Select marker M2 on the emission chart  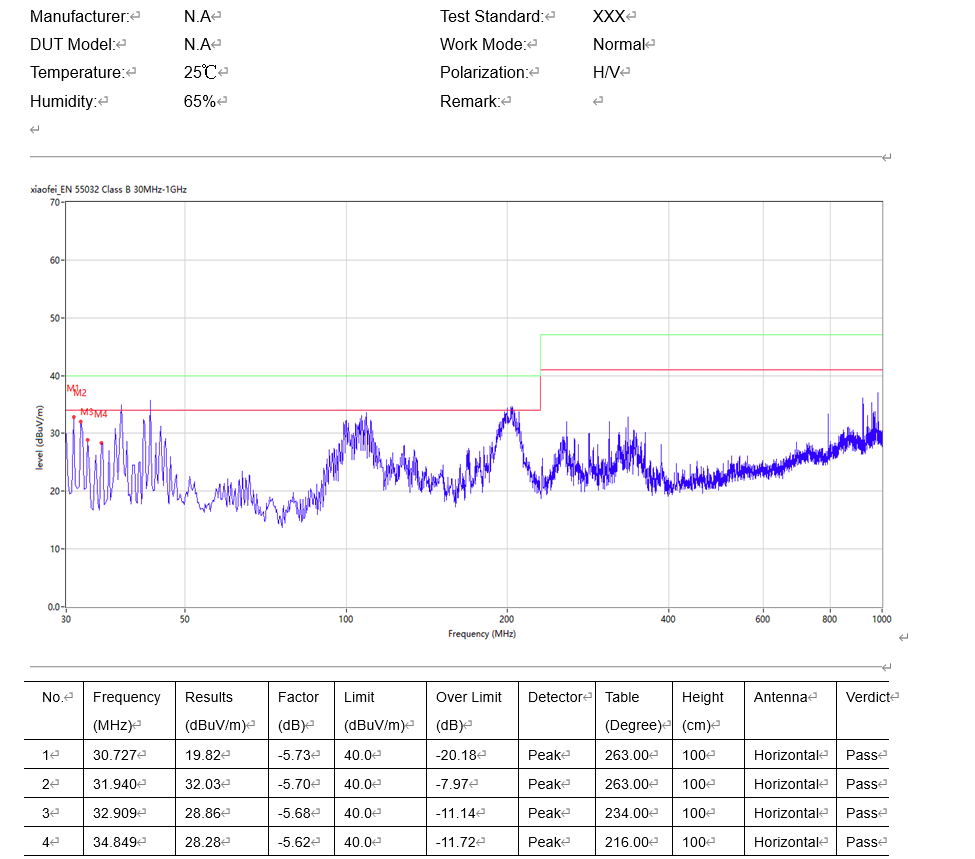(x=78, y=391)
